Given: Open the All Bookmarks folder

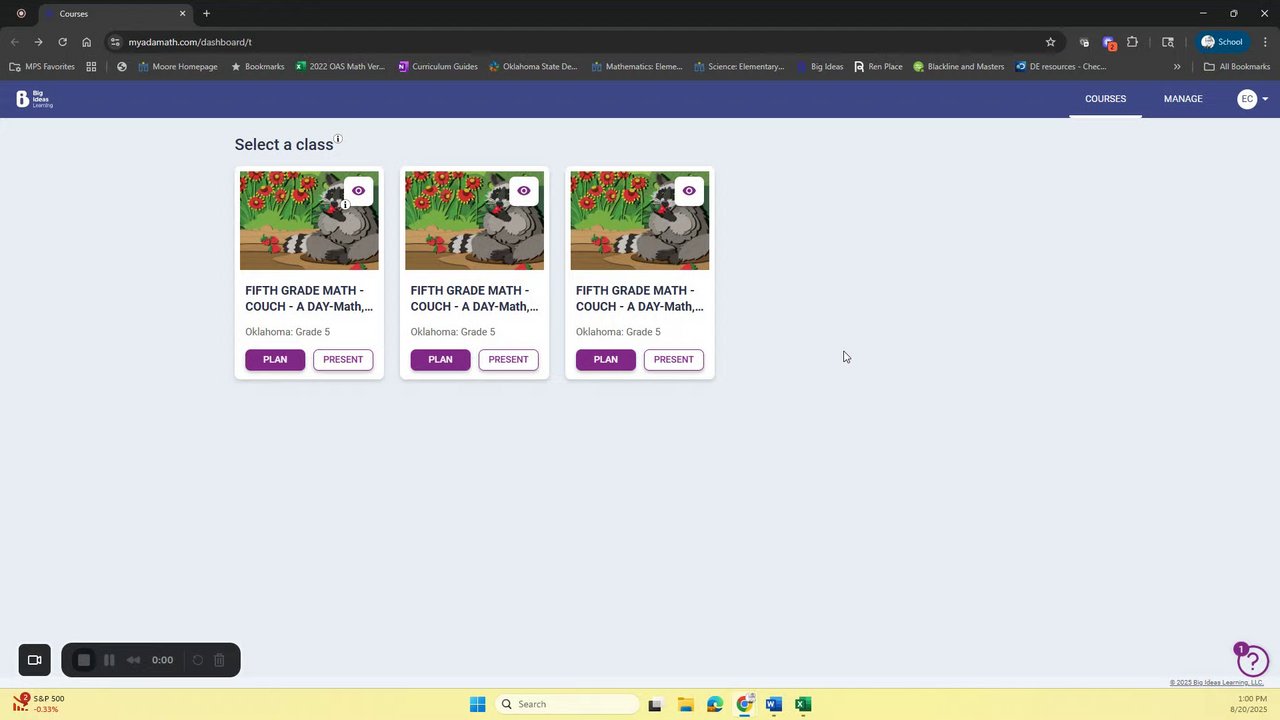Looking at the screenshot, I should (1237, 67).
